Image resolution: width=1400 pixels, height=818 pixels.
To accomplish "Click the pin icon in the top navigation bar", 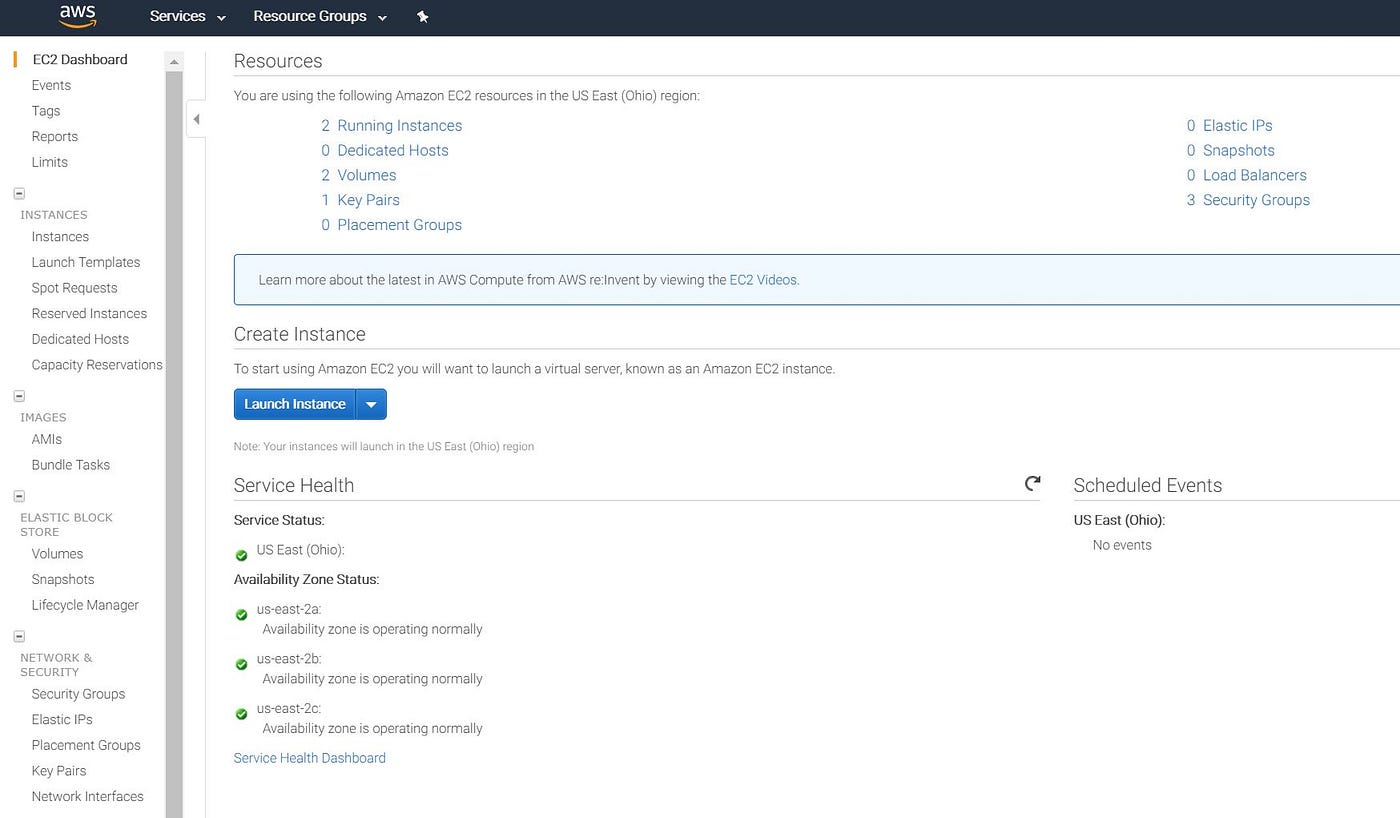I will coord(421,17).
